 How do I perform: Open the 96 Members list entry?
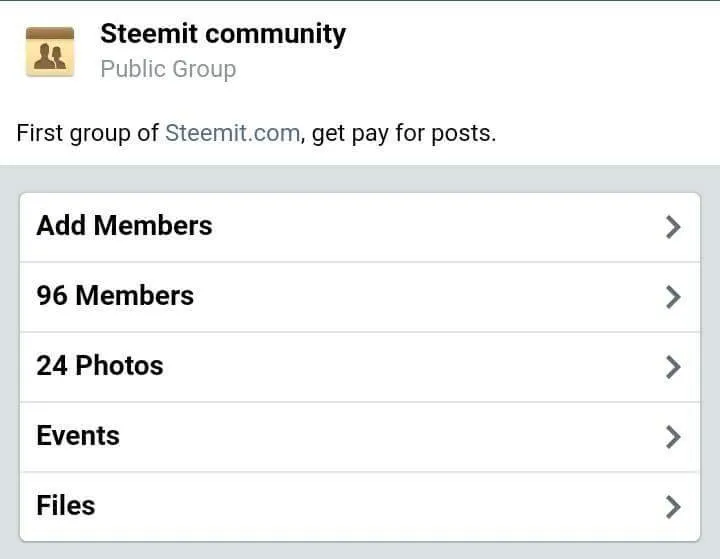pyautogui.click(x=360, y=297)
